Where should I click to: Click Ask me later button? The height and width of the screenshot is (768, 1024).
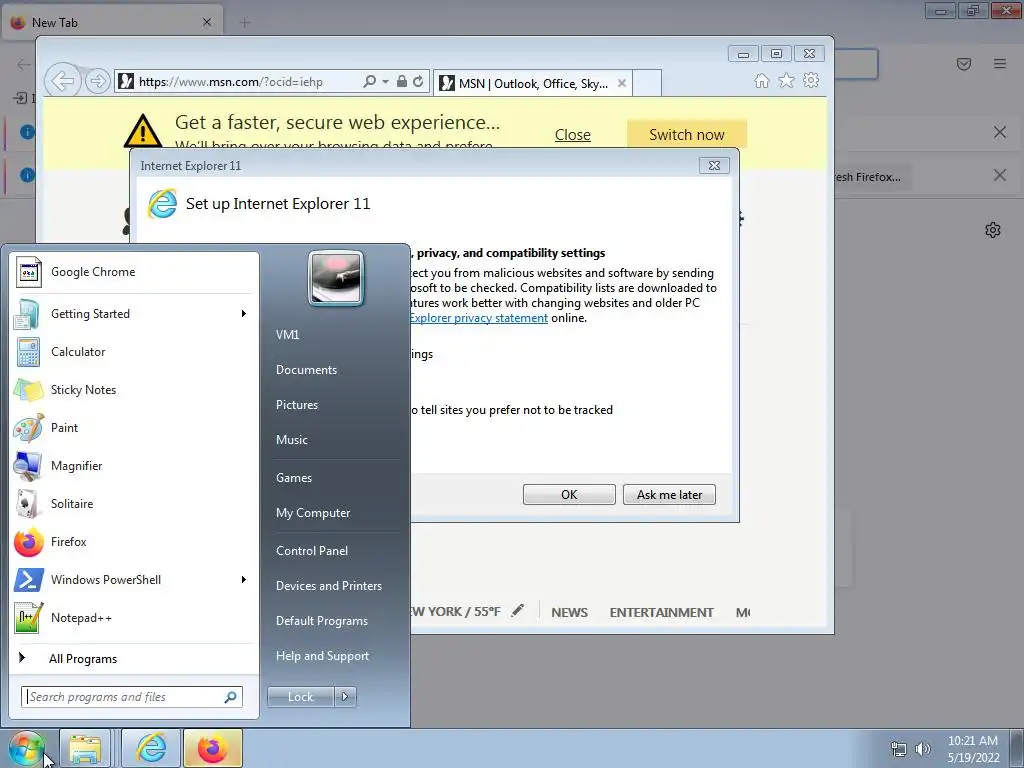pyautogui.click(x=669, y=495)
